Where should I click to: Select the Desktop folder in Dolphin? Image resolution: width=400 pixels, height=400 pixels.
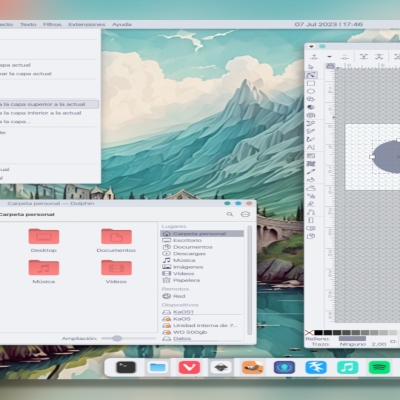(x=44, y=240)
